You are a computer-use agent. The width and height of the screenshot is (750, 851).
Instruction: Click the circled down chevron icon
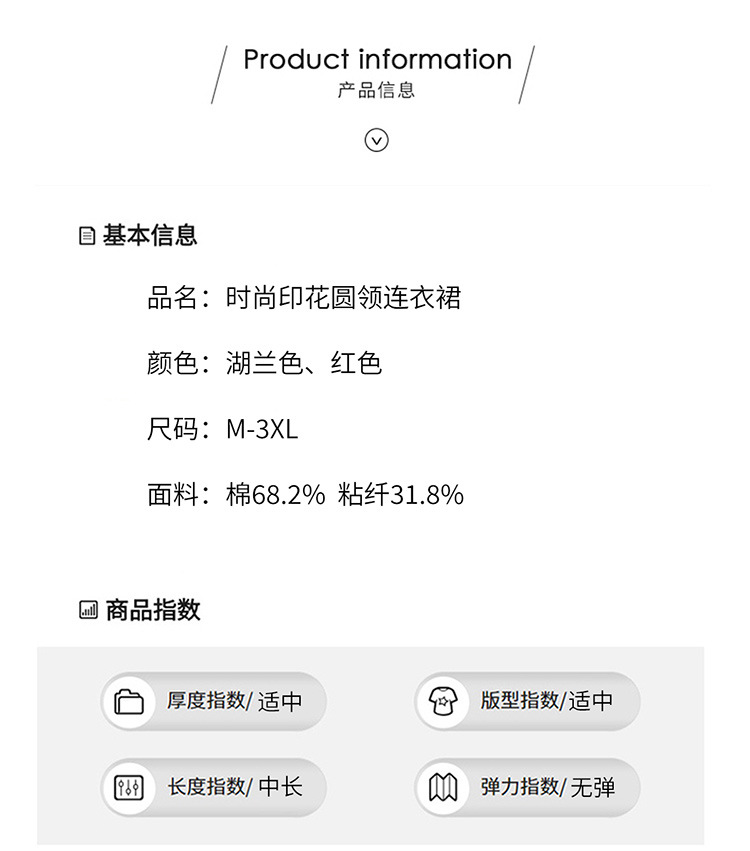tap(376, 140)
